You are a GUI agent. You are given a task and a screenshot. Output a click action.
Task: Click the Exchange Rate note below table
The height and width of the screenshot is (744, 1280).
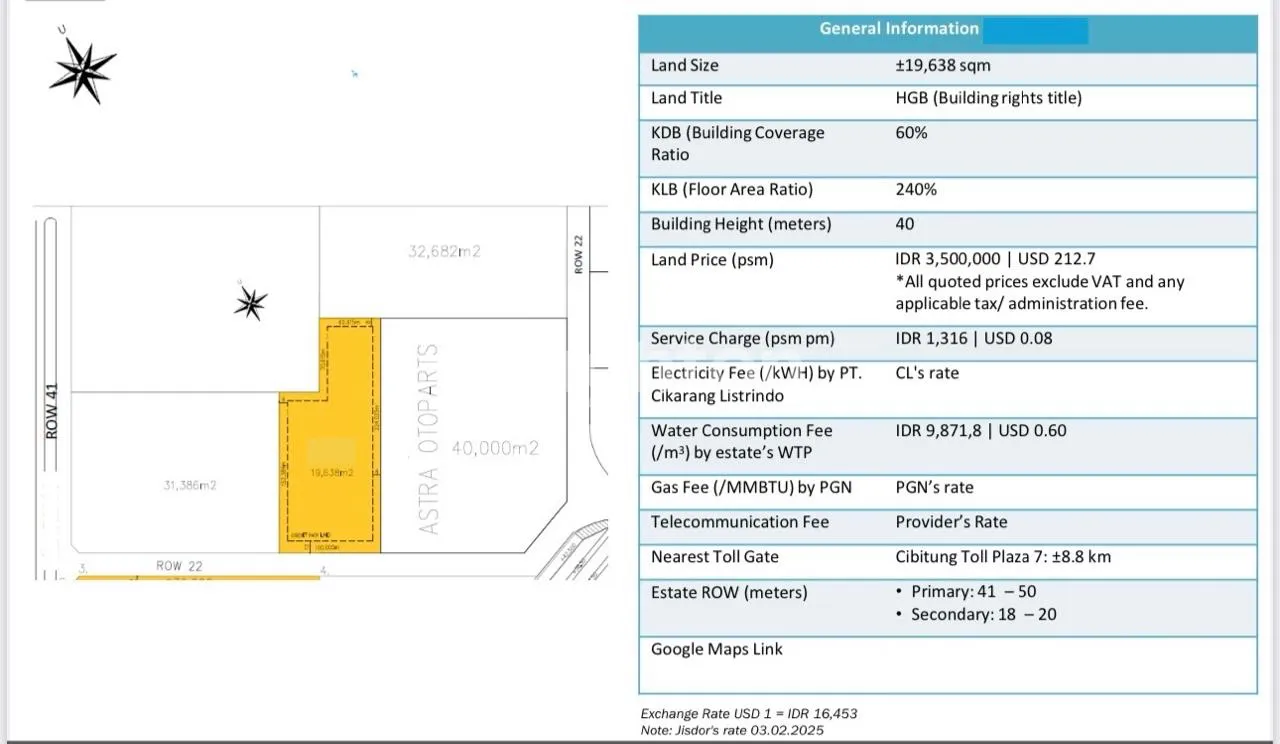click(749, 714)
